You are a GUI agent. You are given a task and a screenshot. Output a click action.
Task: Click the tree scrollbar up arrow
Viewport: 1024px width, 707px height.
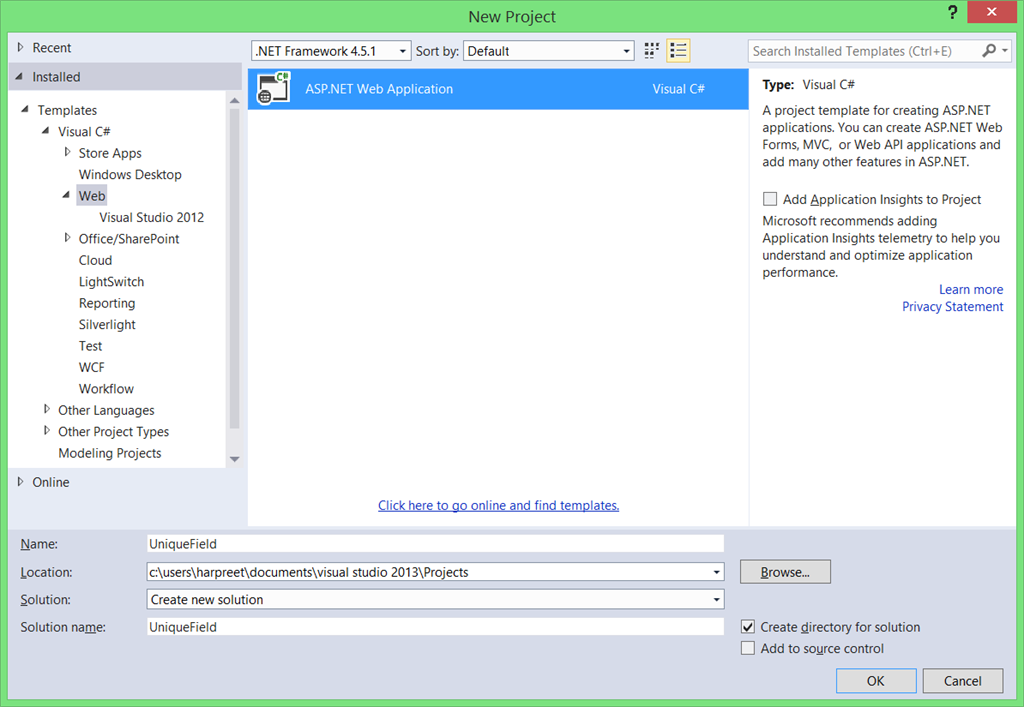[x=234, y=101]
